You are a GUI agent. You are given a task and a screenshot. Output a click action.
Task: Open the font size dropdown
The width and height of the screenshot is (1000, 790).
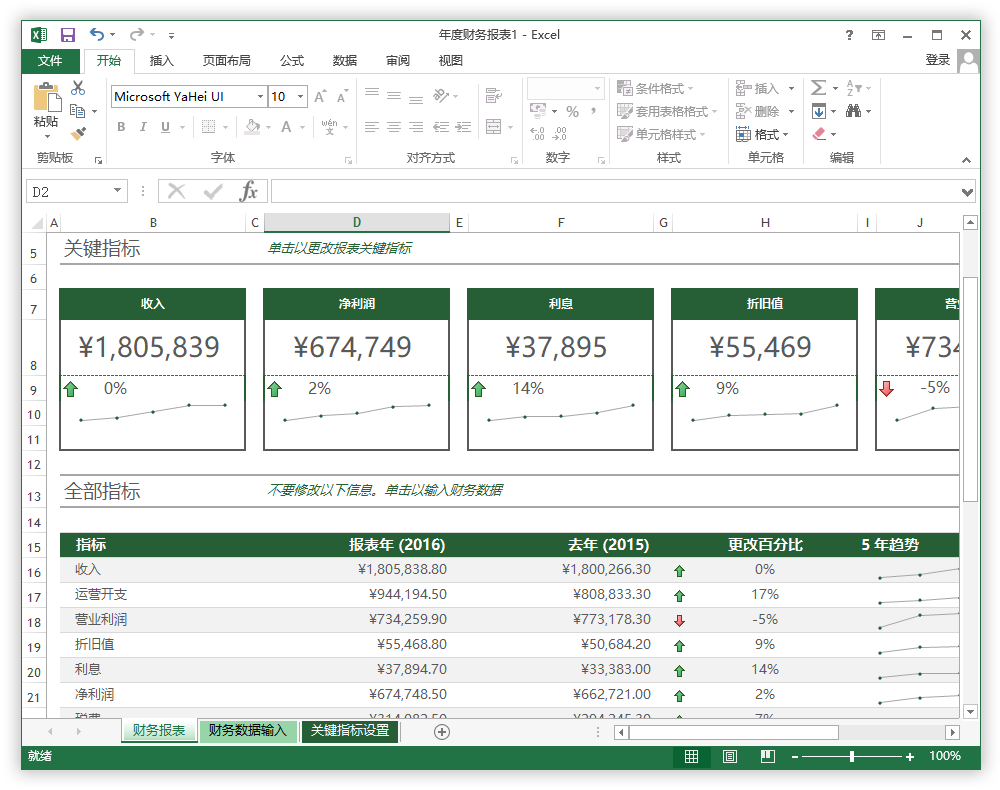(x=300, y=96)
